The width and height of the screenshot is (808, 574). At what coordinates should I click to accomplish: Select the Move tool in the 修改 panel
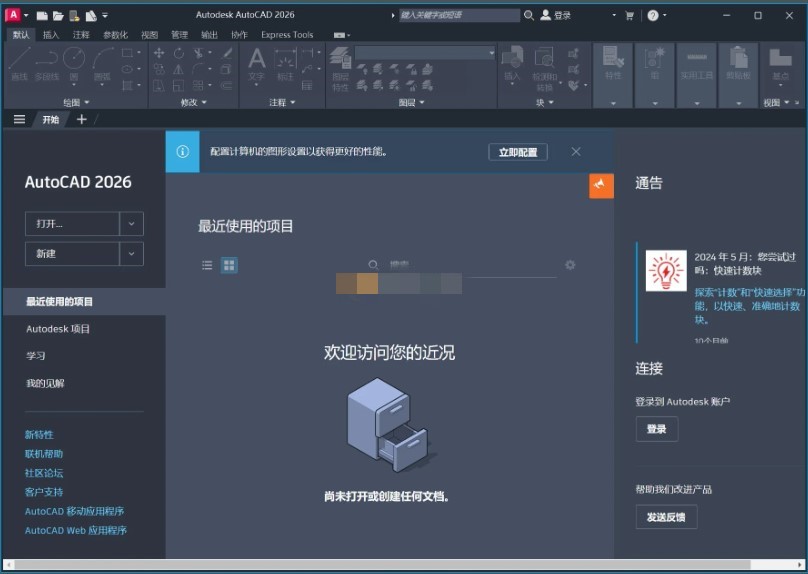[x=159, y=53]
